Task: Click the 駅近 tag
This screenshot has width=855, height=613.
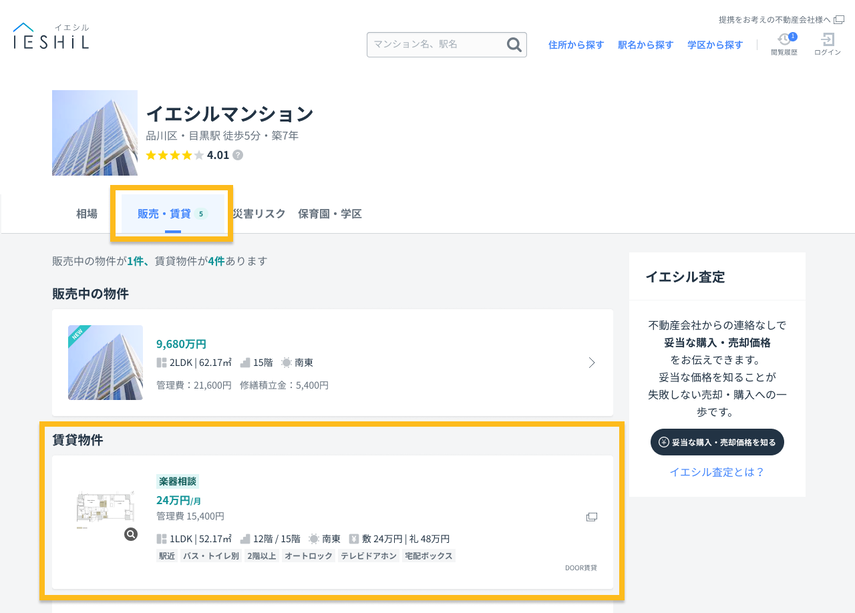Action: coord(167,556)
